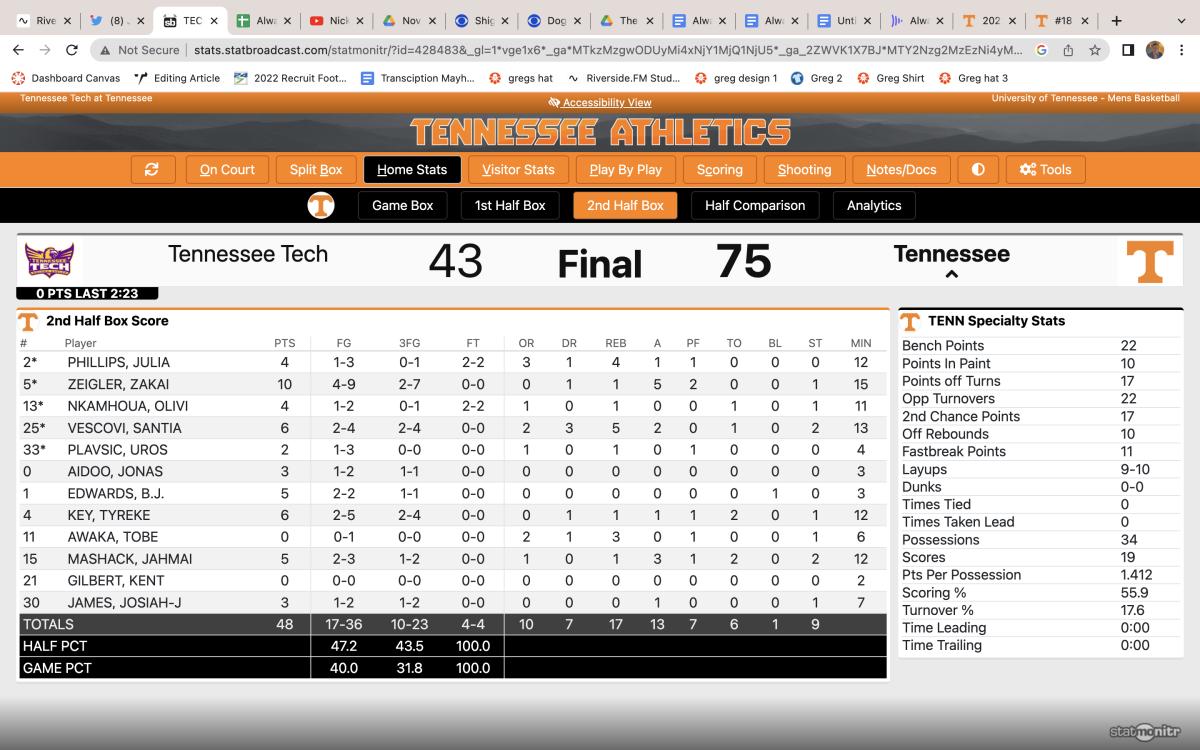Image resolution: width=1200 pixels, height=750 pixels.
Task: Click the browser address bar URL
Action: tap(608, 50)
